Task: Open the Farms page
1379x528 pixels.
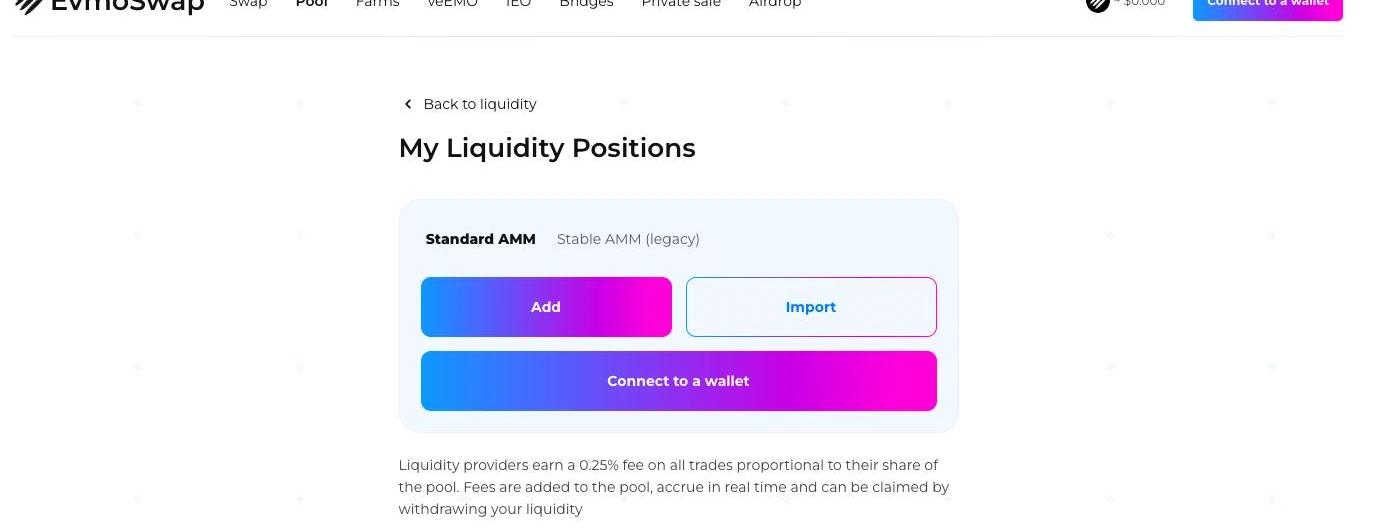Action: tap(377, 4)
